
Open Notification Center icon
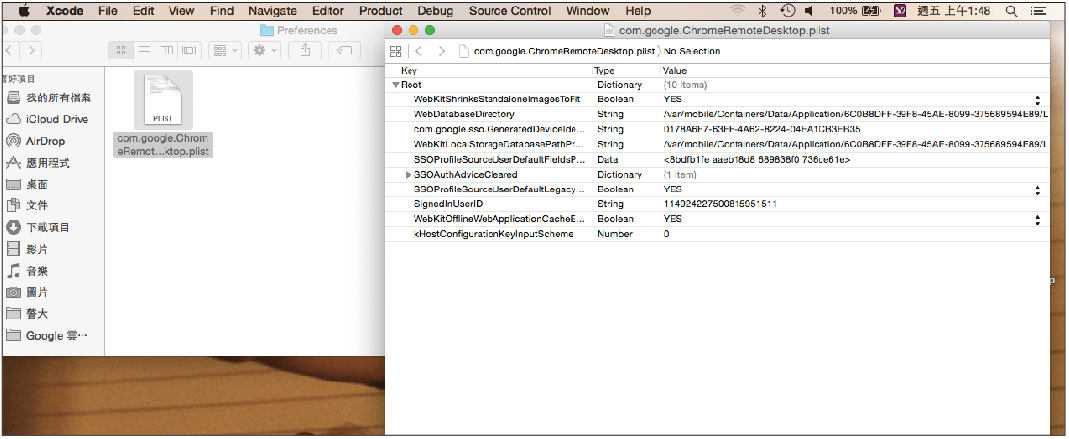point(1038,11)
